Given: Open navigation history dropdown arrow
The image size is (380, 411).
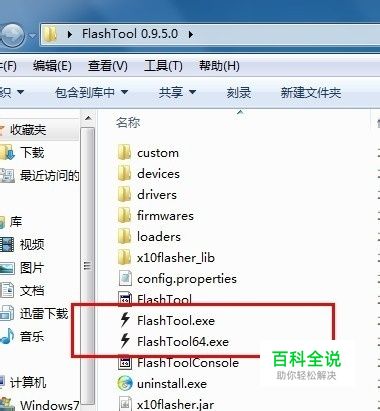Looking at the screenshot, I should (x=32, y=35).
